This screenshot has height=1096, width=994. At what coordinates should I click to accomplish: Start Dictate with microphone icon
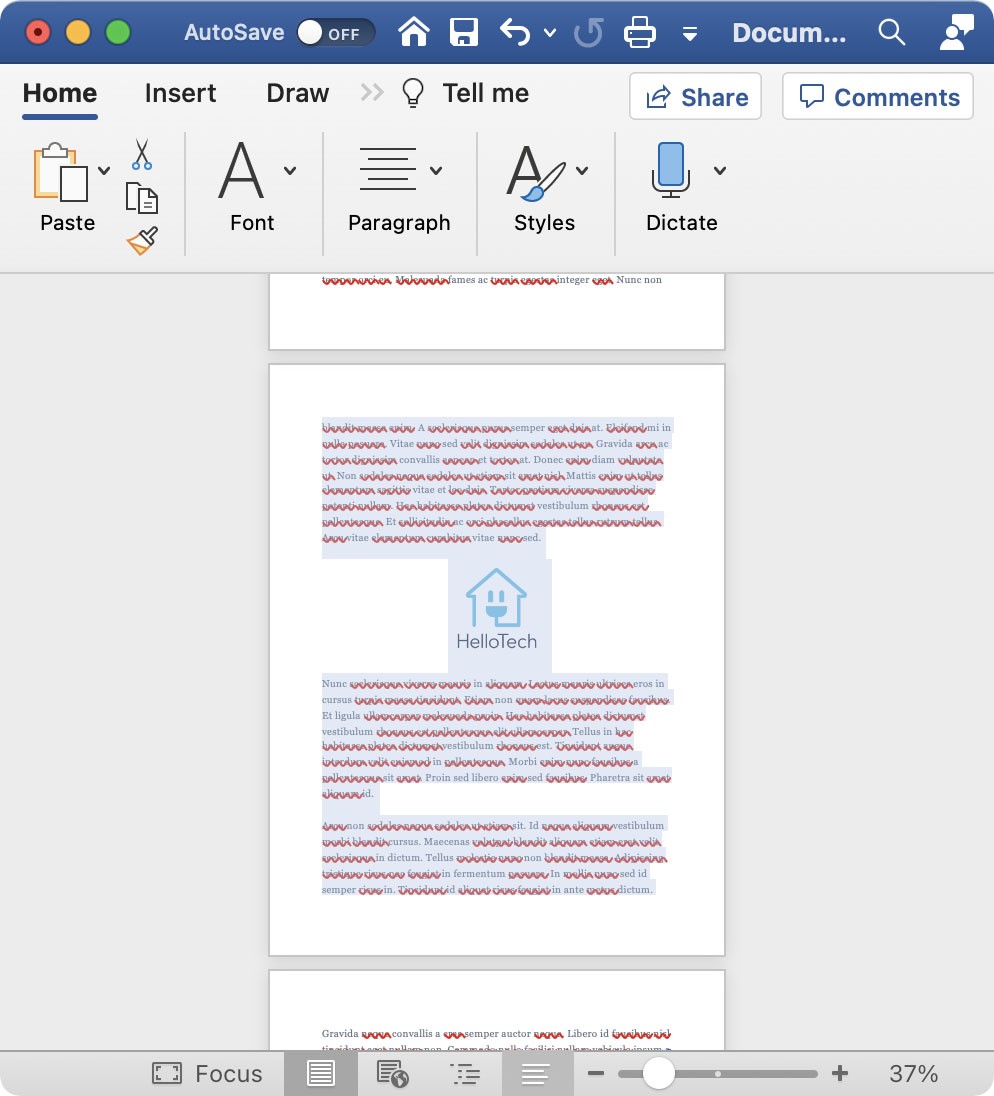671,170
